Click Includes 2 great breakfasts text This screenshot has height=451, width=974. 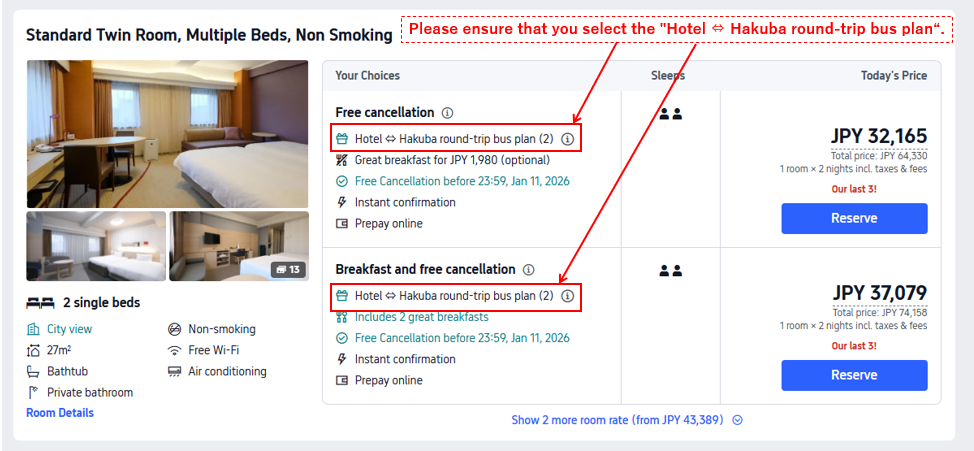coord(421,317)
